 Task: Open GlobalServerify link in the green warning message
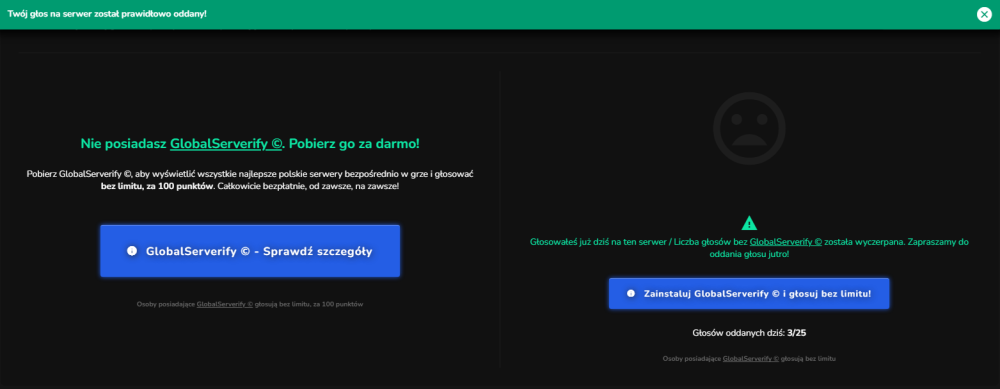[786, 242]
